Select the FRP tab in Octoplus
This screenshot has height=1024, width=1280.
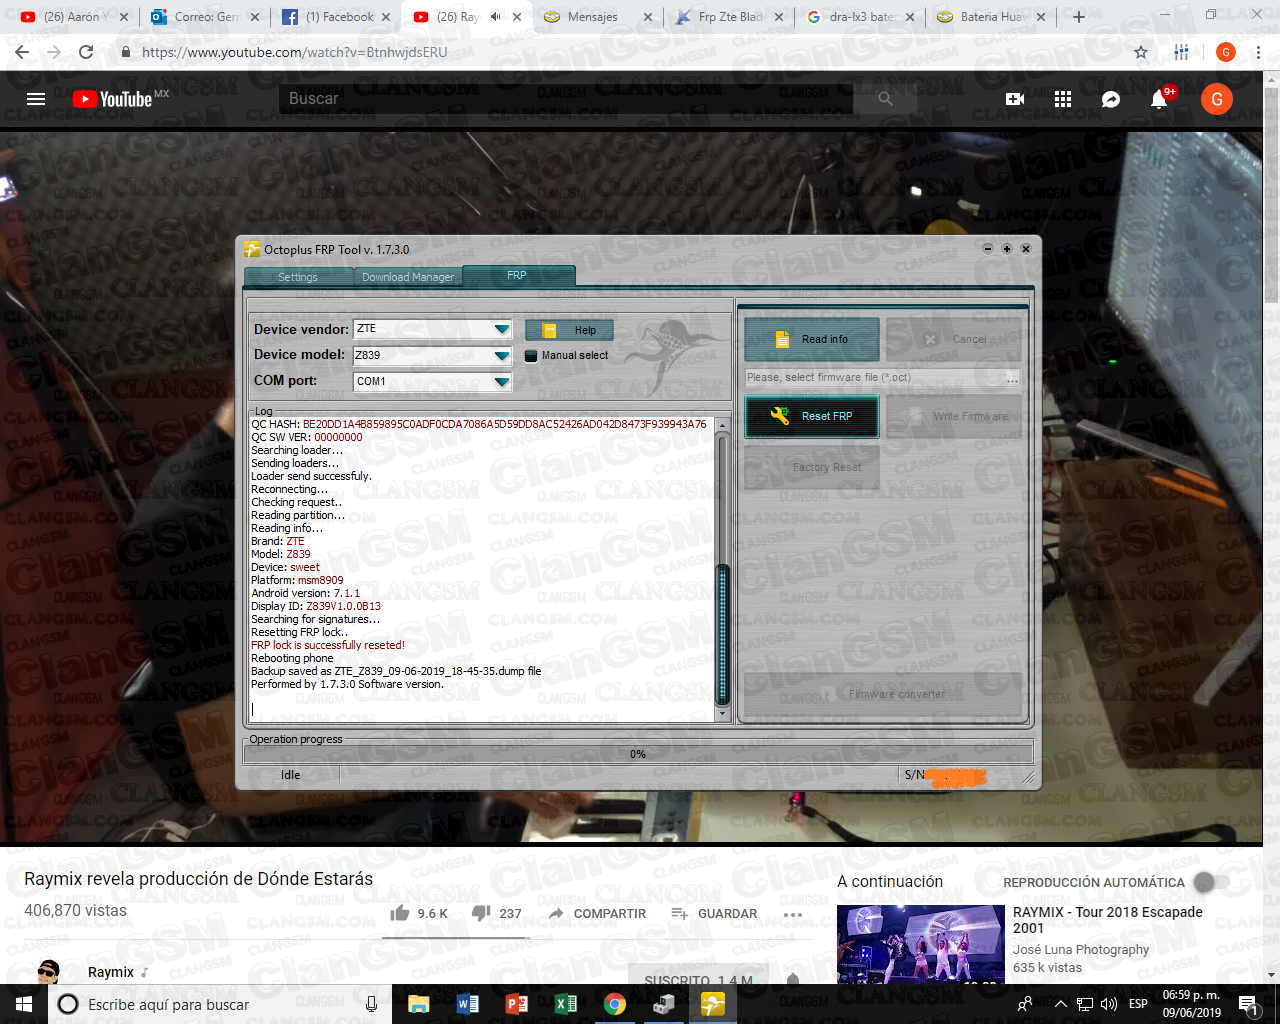click(x=517, y=275)
